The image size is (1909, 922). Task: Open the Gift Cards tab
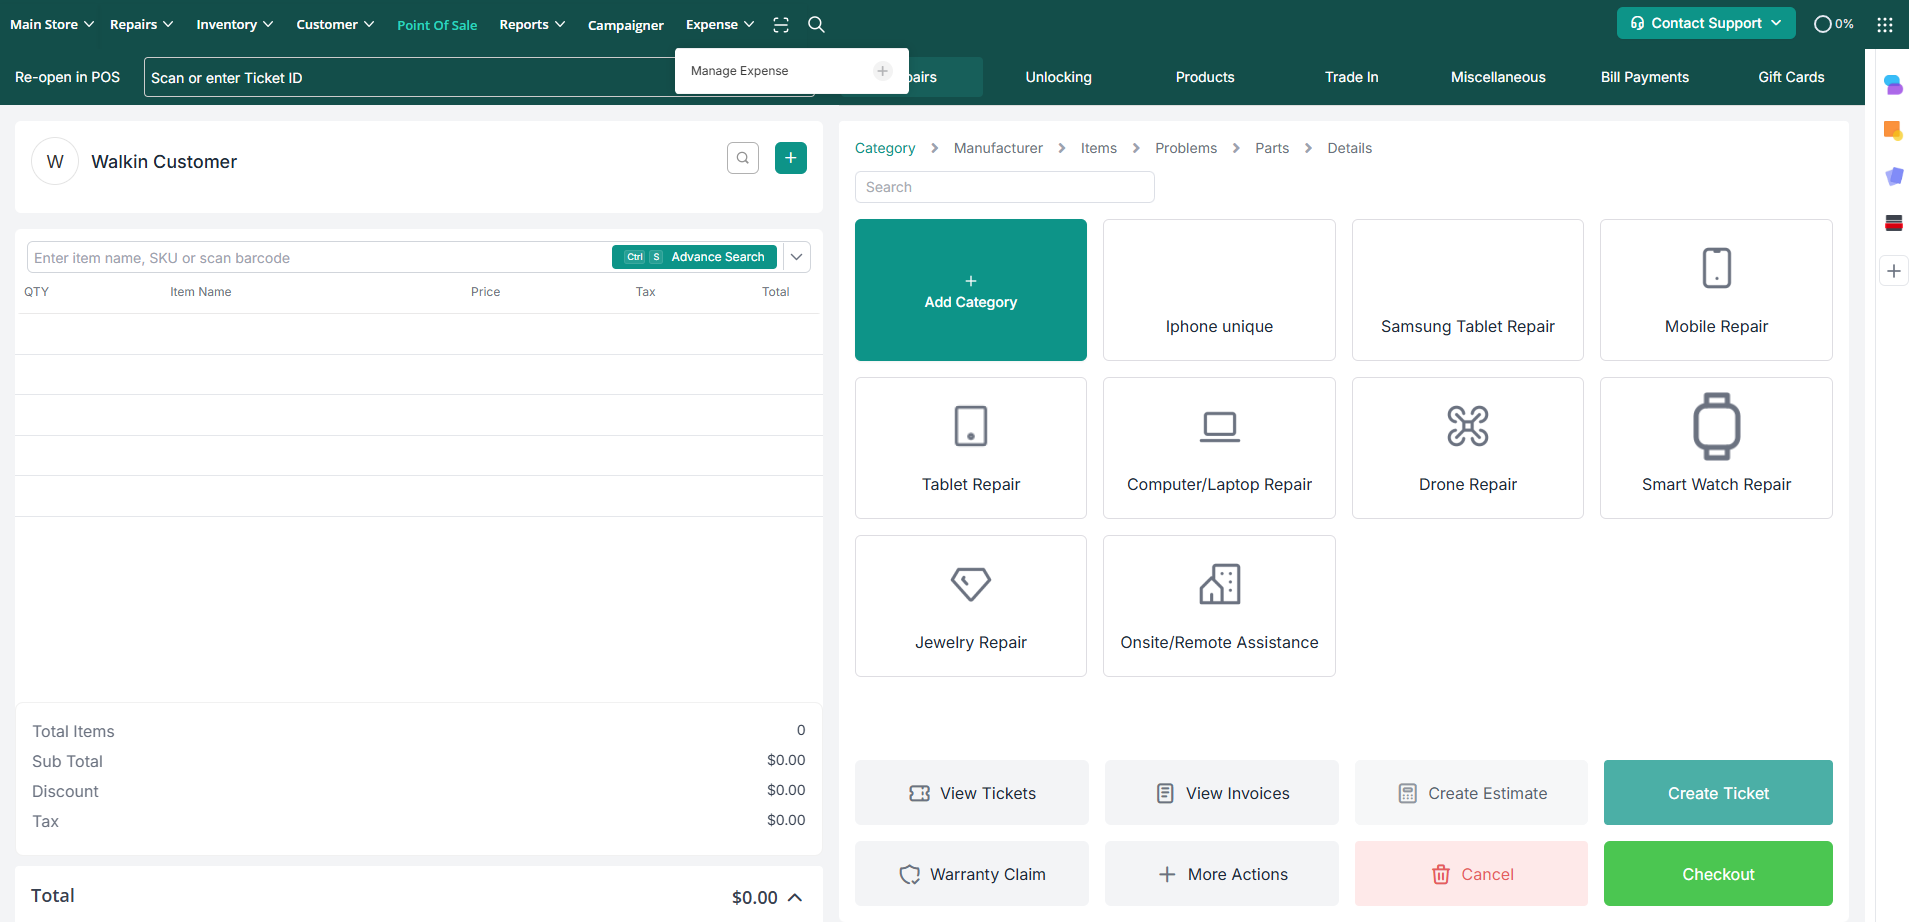[1790, 77]
